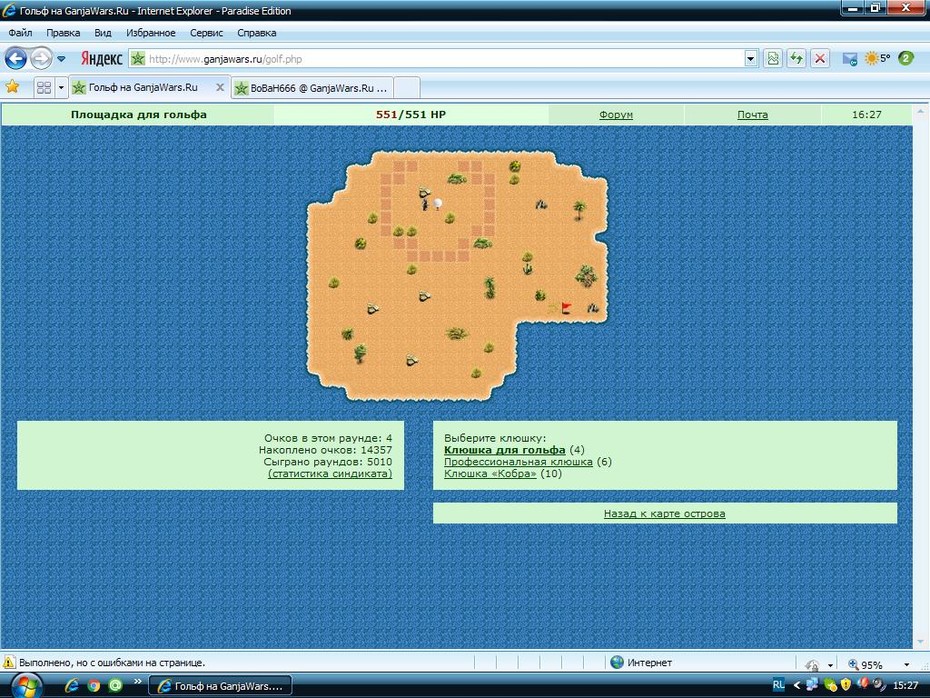Expand quick launch overflow chevron
The height and width of the screenshot is (698, 930).
tap(138, 681)
